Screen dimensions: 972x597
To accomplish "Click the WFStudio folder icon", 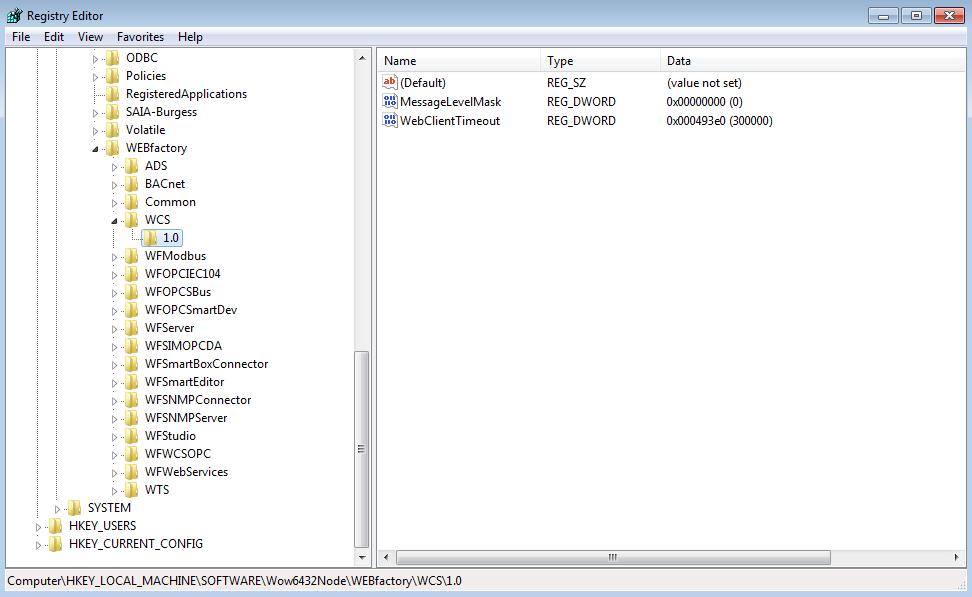I will pos(131,435).
